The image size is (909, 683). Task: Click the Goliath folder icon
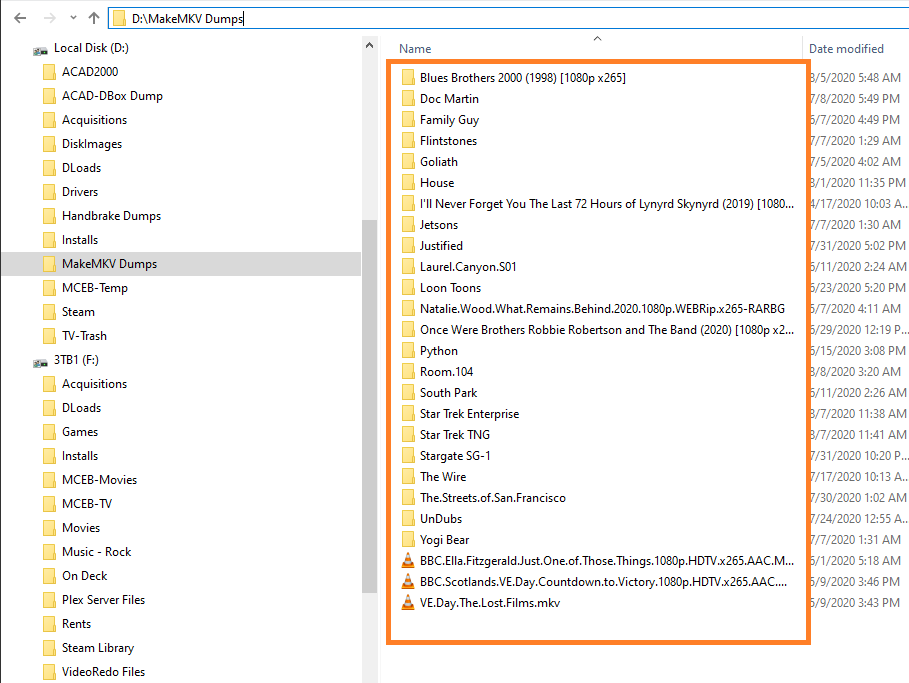408,162
